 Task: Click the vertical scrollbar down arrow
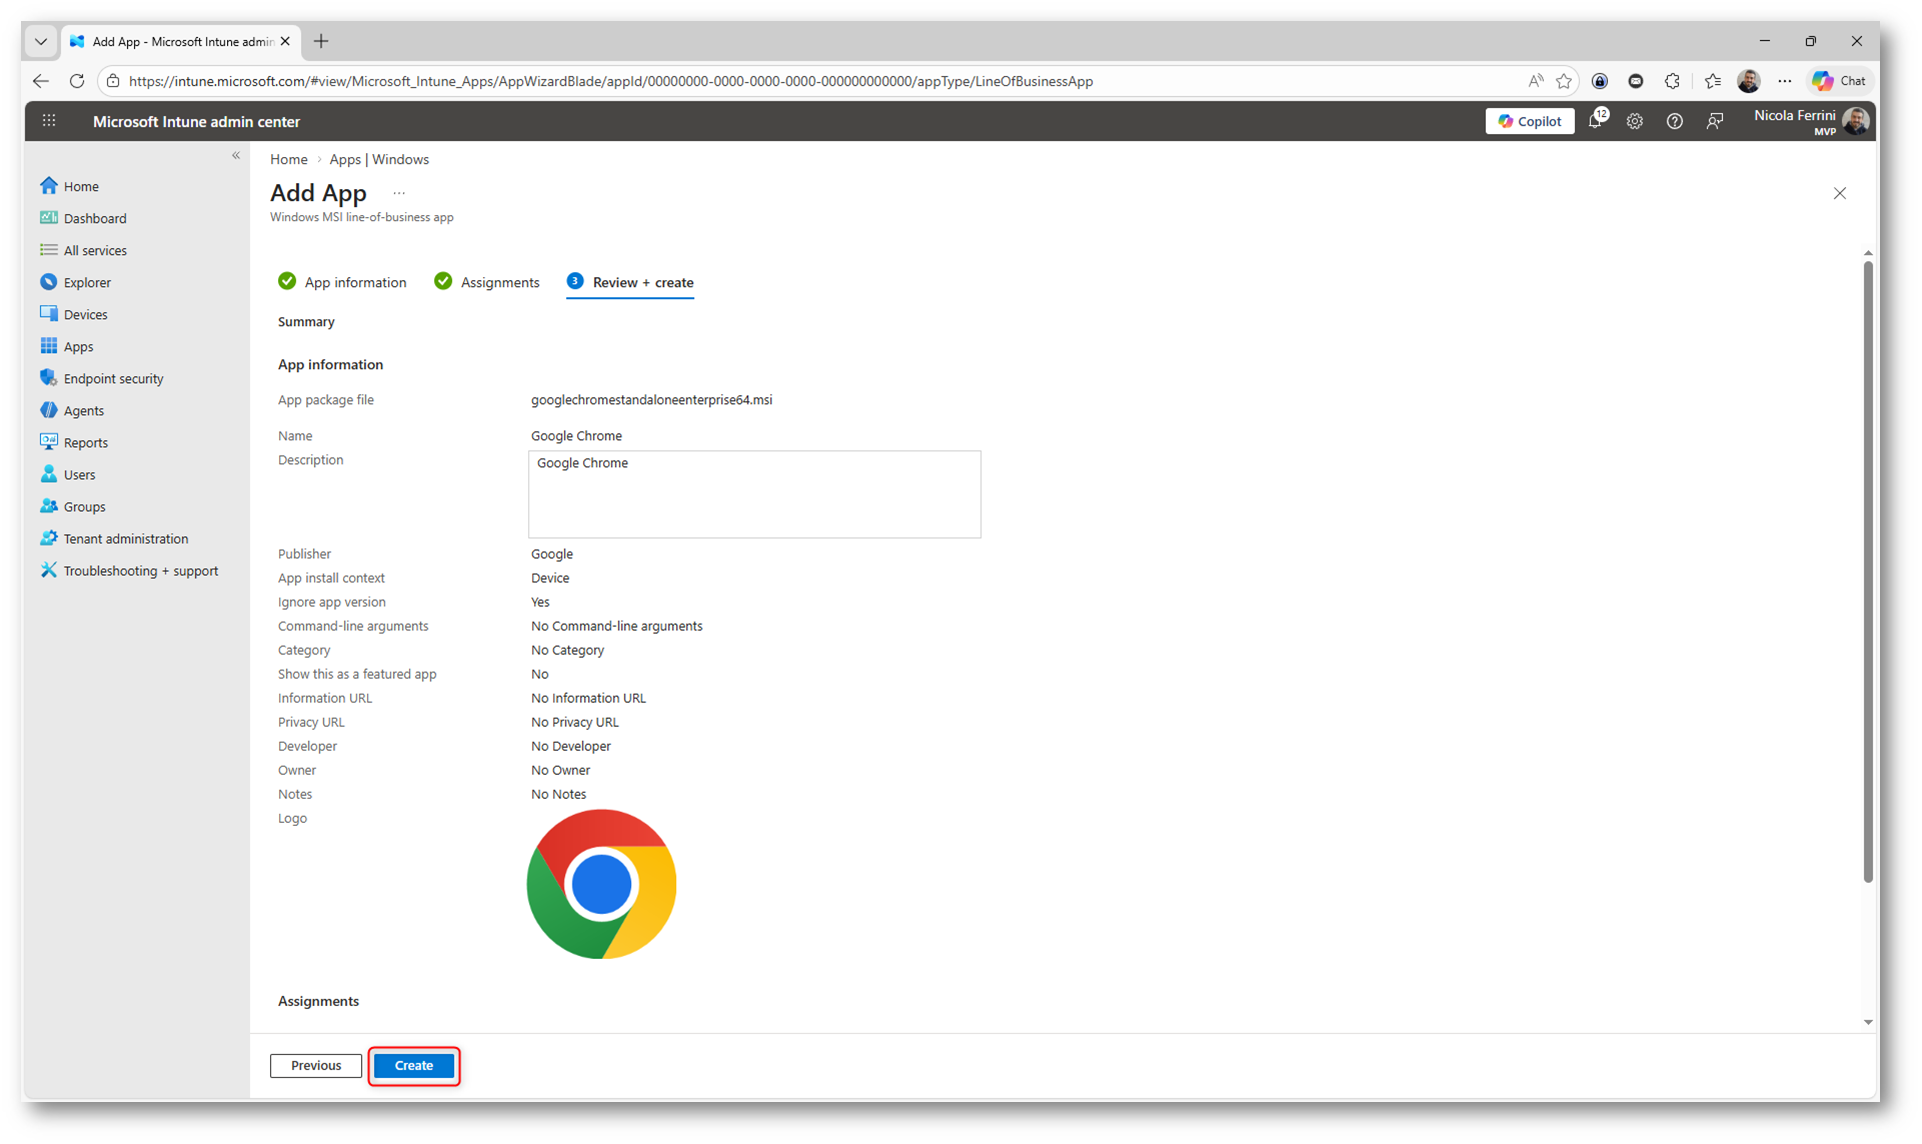pyautogui.click(x=1867, y=1022)
